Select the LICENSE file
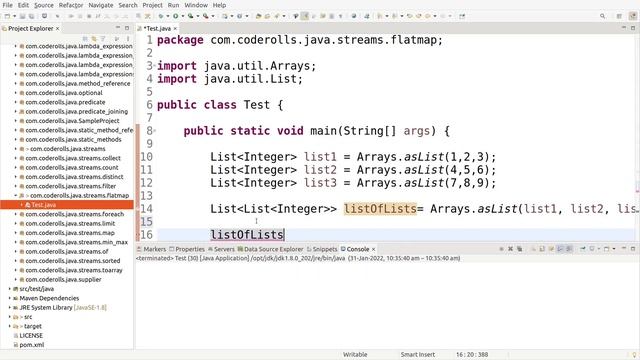 click(x=31, y=336)
